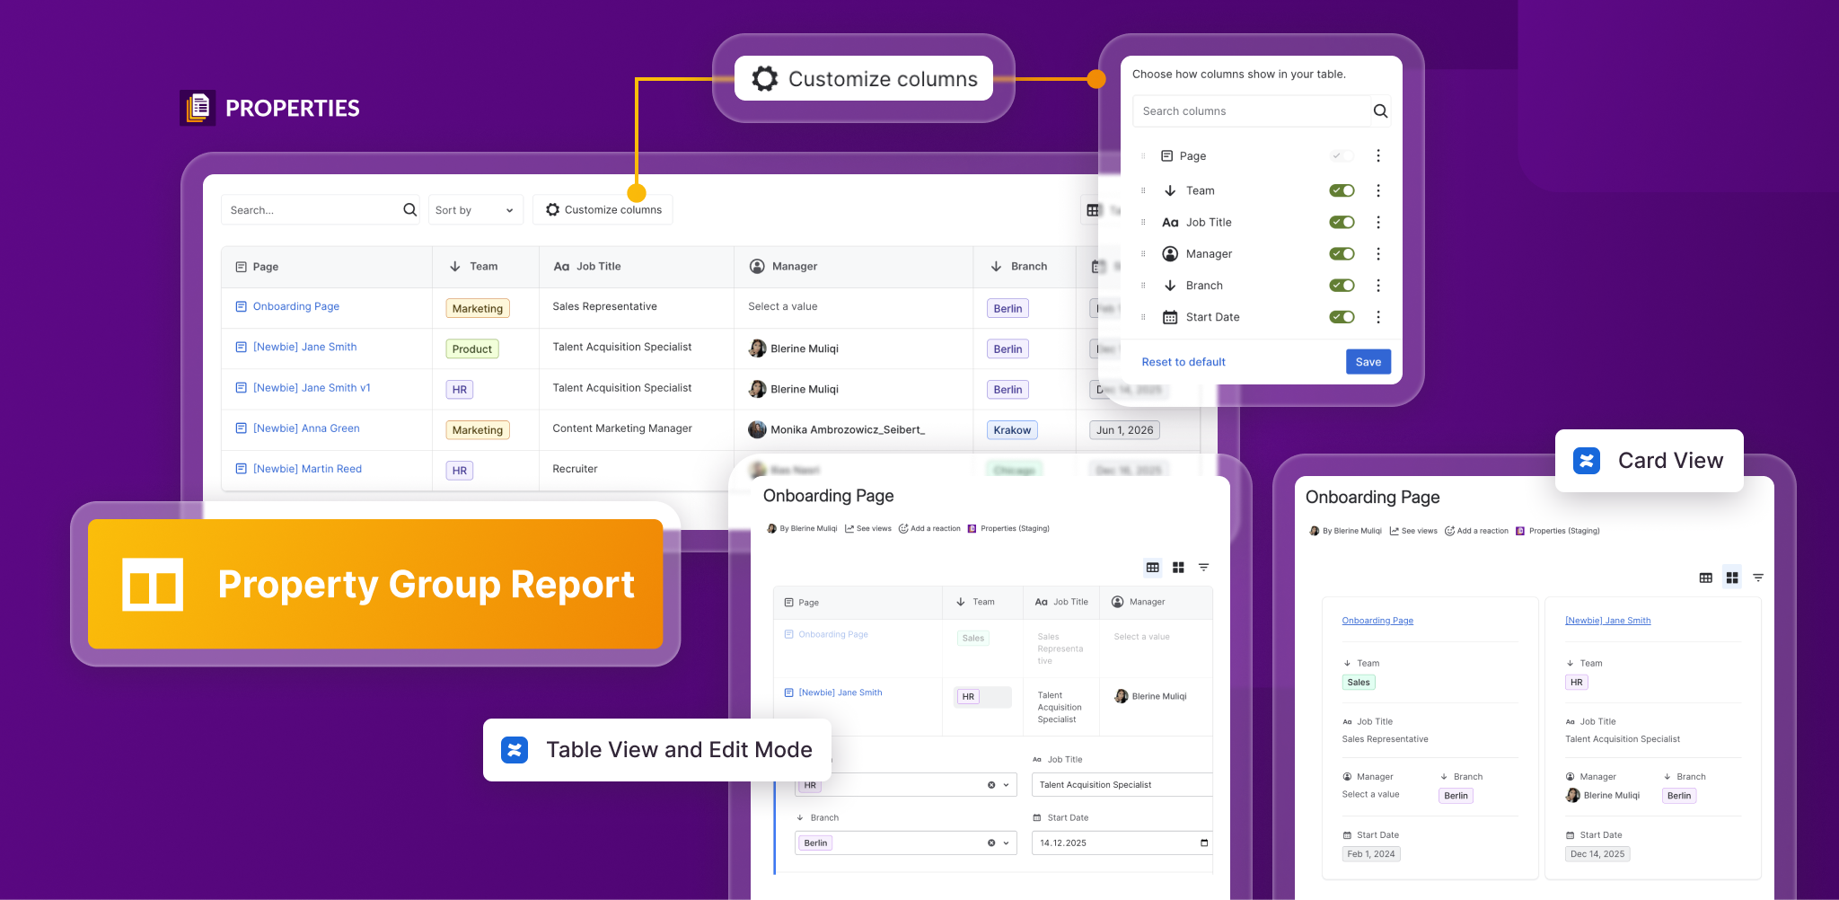The width and height of the screenshot is (1839, 900).
Task: Open [Newbie] Jane Smith link in Card View
Action: [x=1607, y=621]
